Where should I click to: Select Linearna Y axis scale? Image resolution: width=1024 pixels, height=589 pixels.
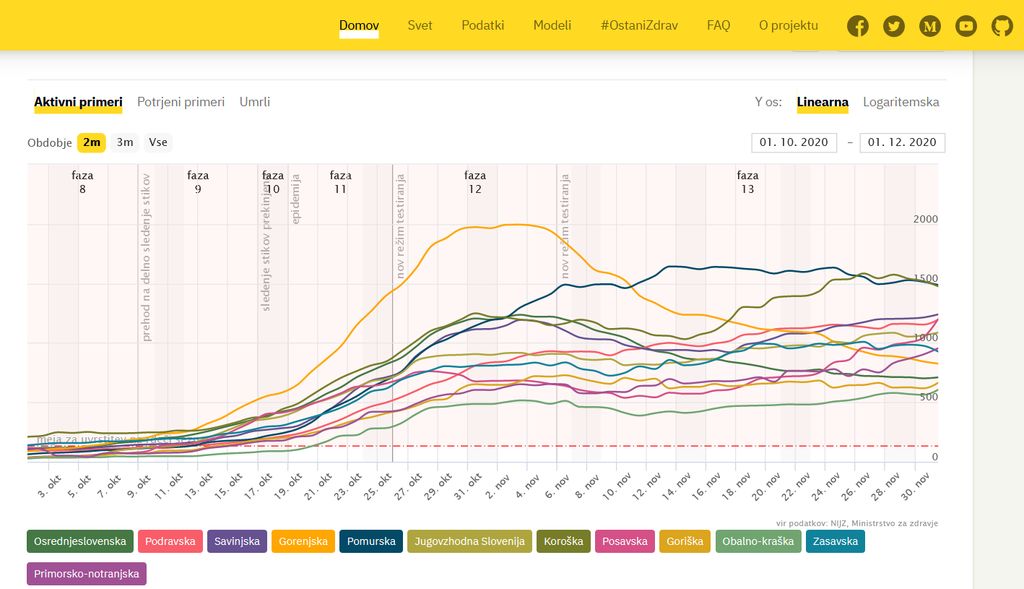click(822, 102)
